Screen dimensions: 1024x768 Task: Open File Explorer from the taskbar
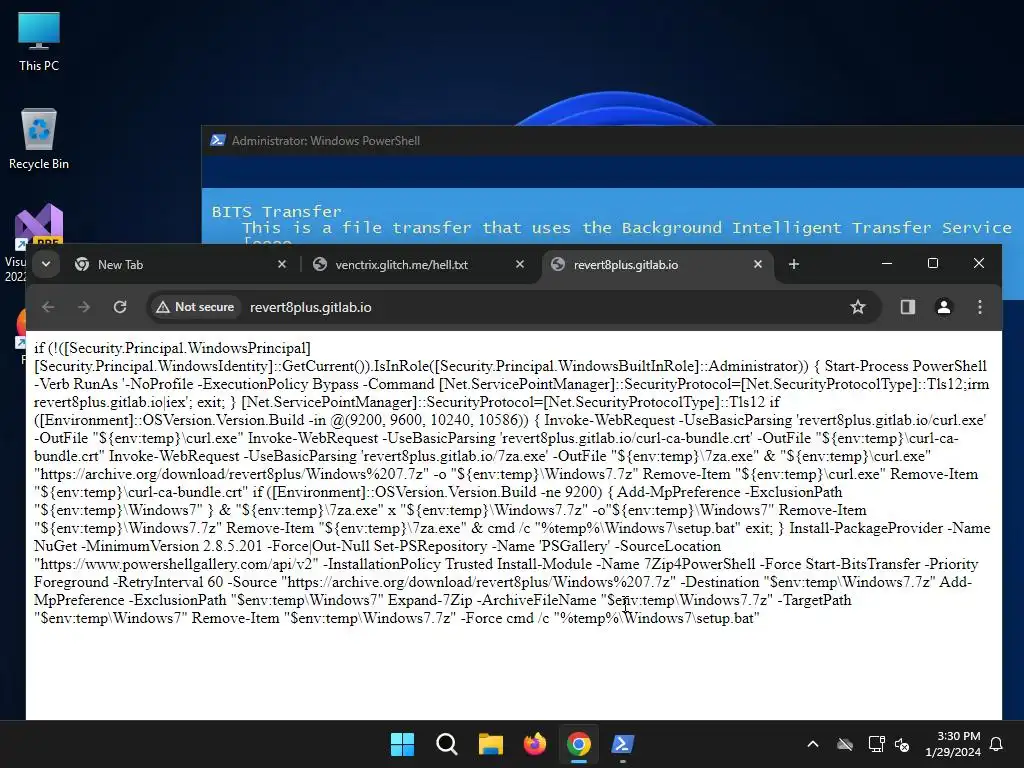[x=490, y=744]
